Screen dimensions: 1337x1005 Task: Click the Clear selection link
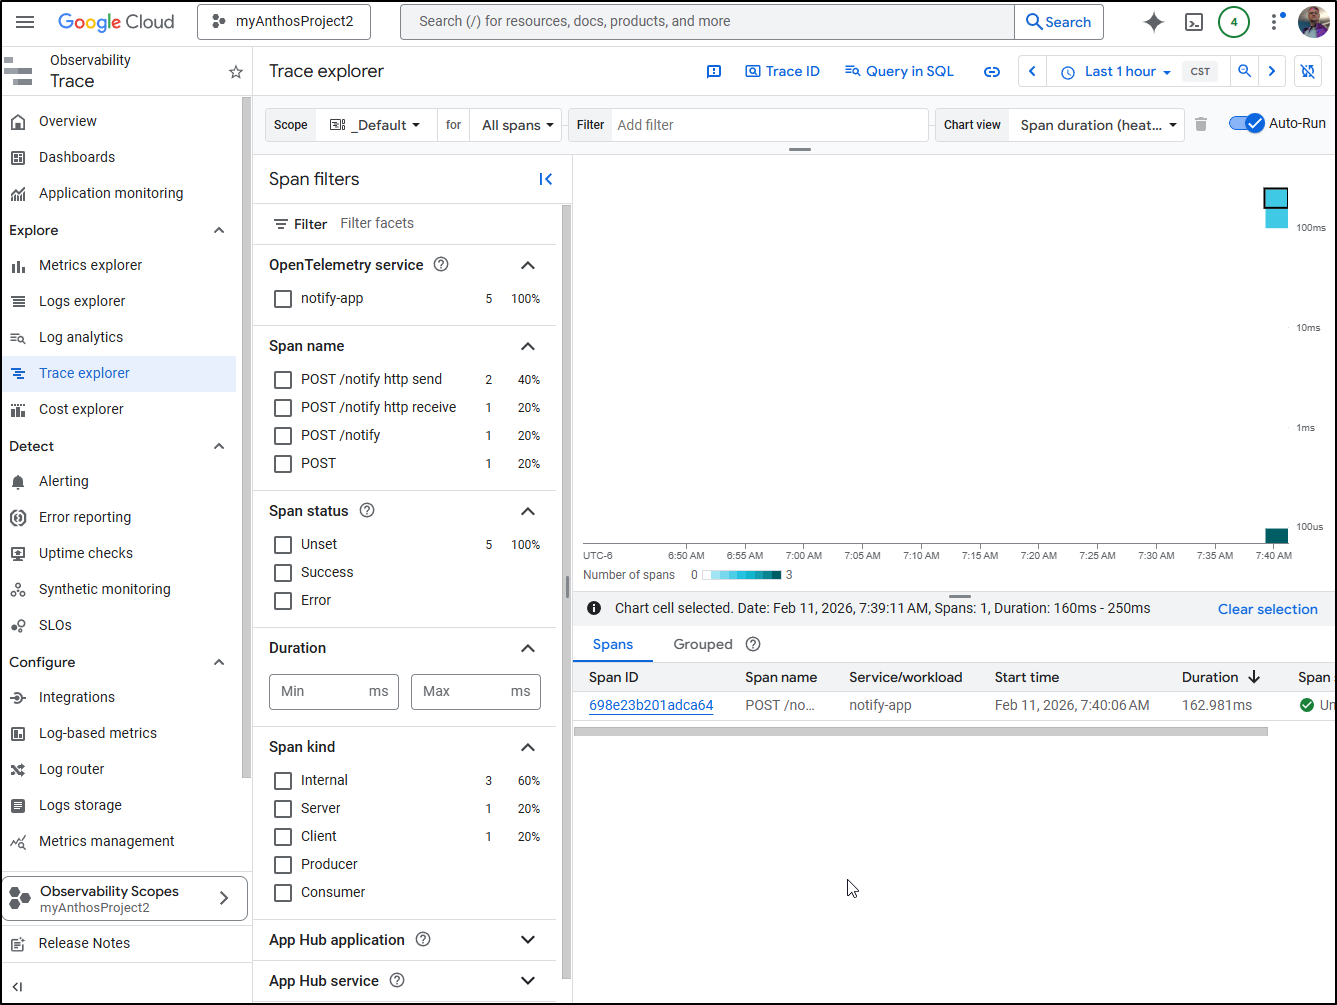click(x=1267, y=609)
